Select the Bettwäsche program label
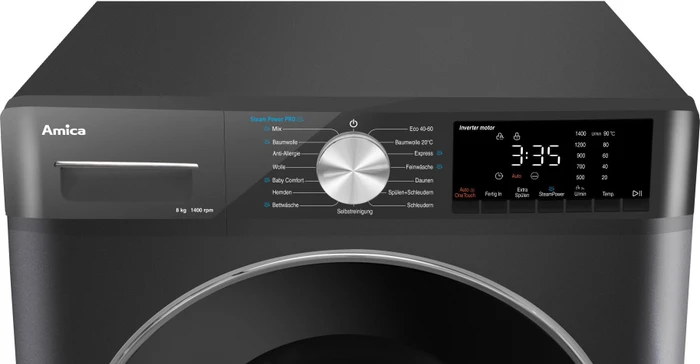This screenshot has width=700, height=364. coord(285,205)
